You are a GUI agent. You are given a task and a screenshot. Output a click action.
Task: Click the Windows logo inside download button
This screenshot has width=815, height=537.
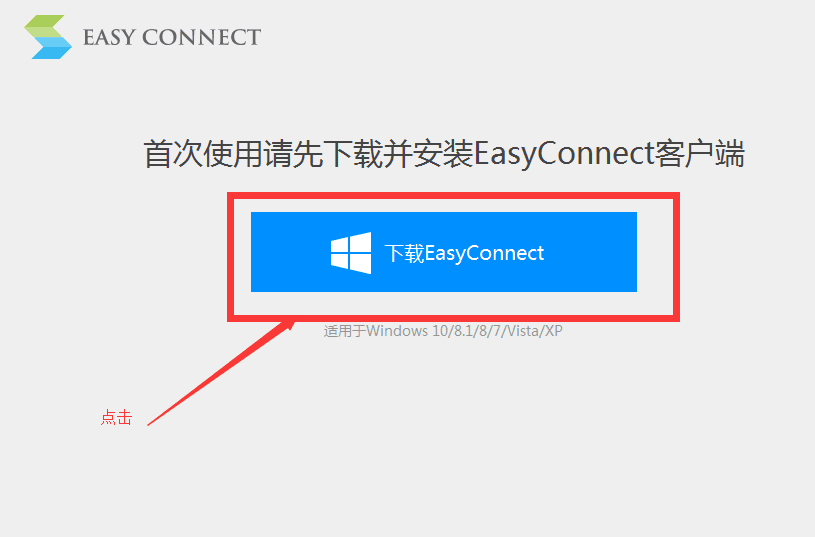pos(351,253)
